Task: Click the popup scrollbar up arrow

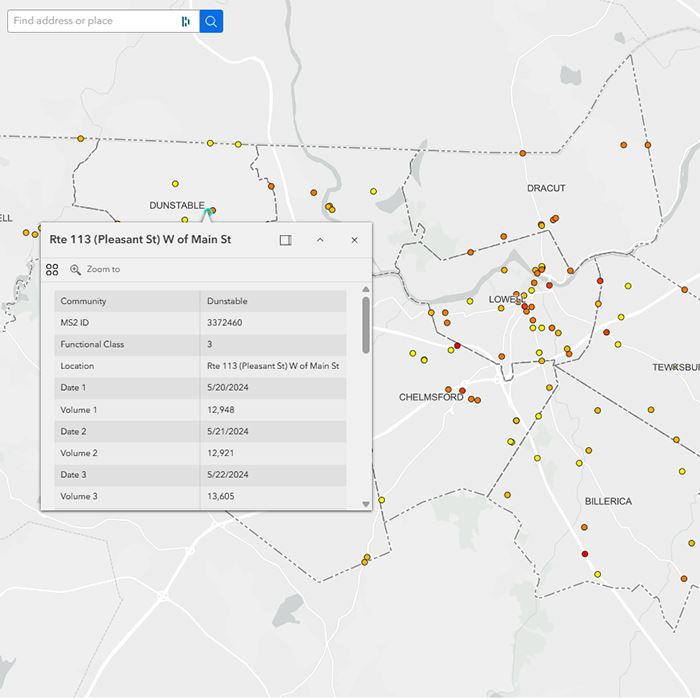Action: tap(366, 289)
